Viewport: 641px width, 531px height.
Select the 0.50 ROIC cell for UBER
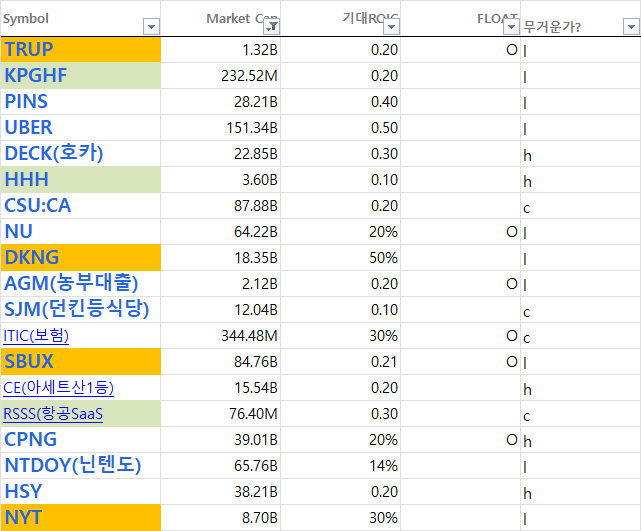(341, 128)
